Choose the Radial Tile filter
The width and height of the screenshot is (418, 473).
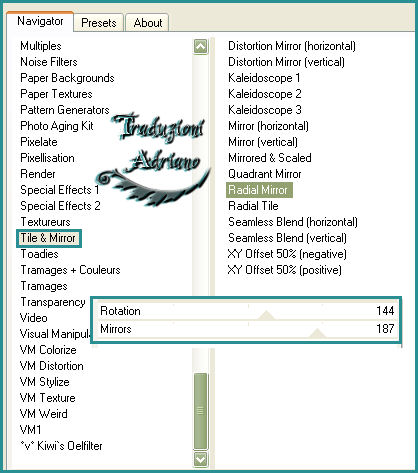pyautogui.click(x=253, y=206)
